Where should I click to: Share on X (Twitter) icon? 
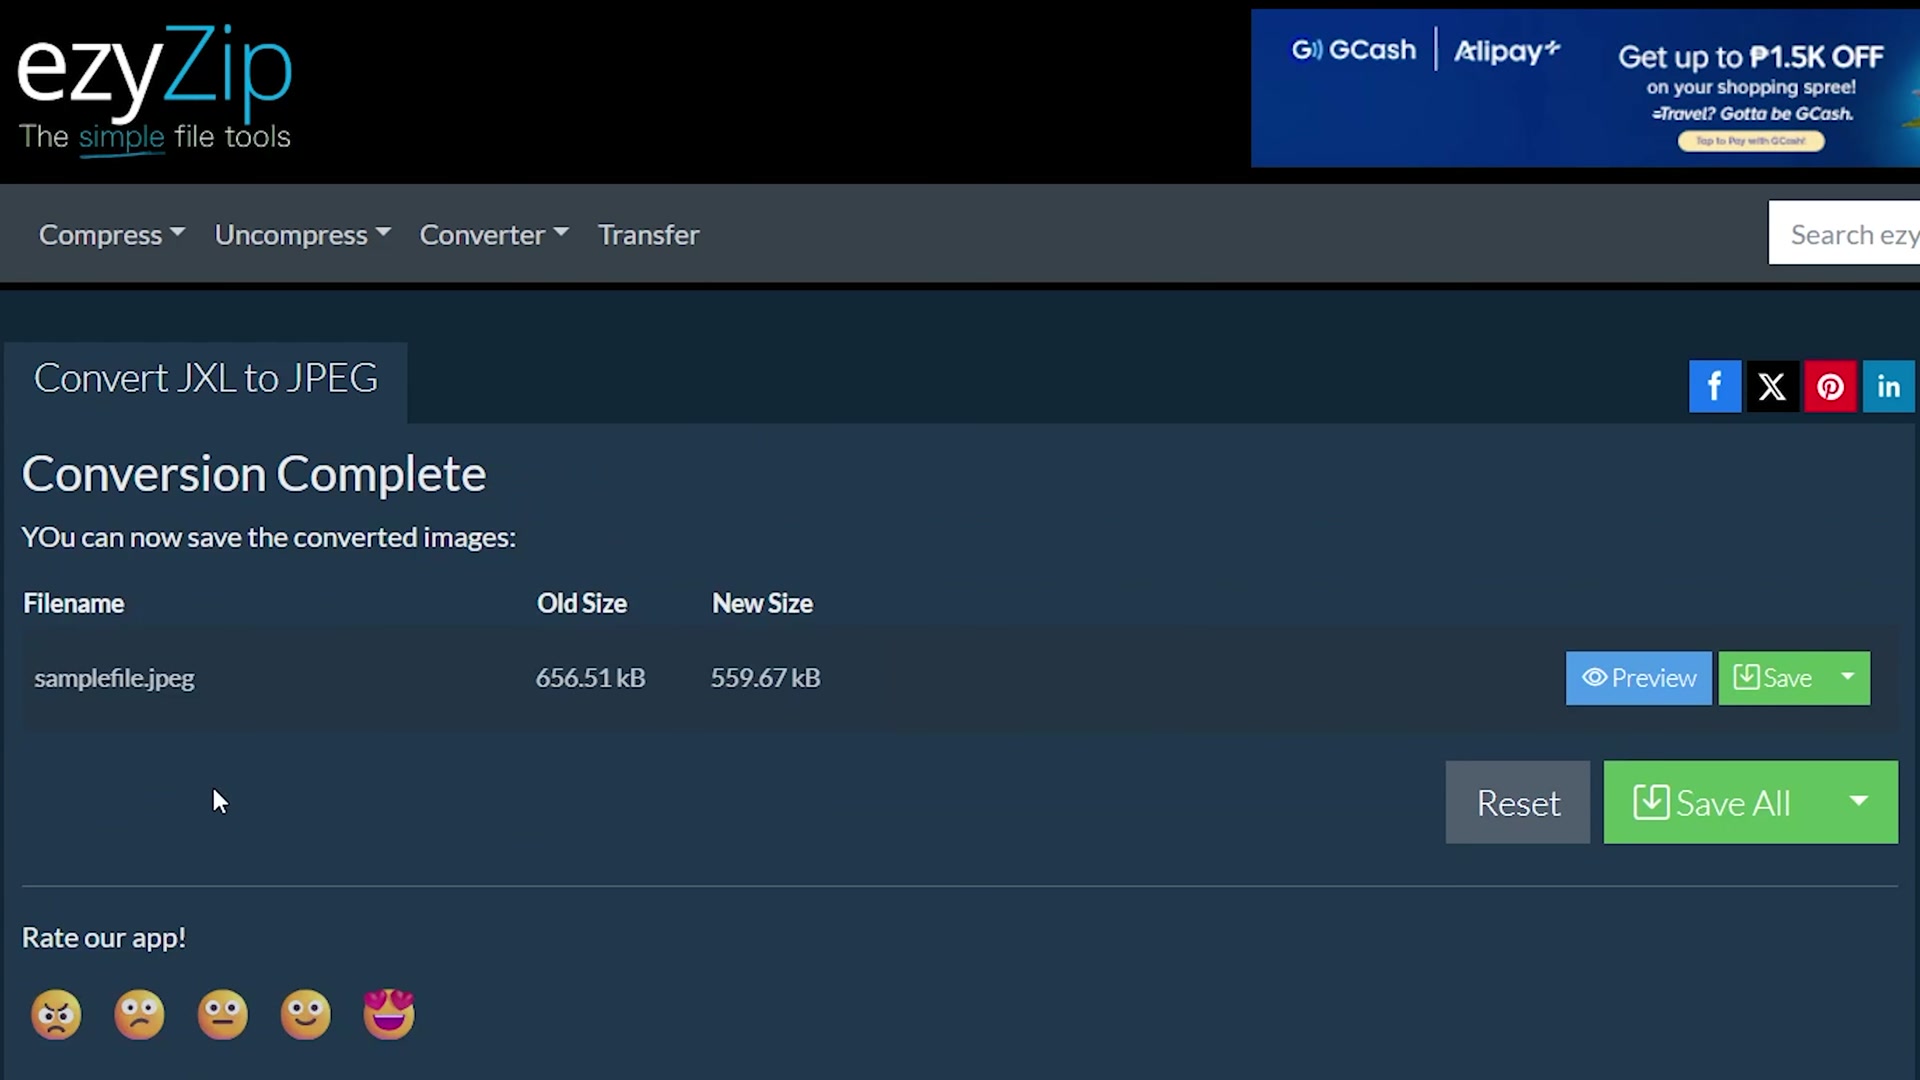coord(1772,386)
